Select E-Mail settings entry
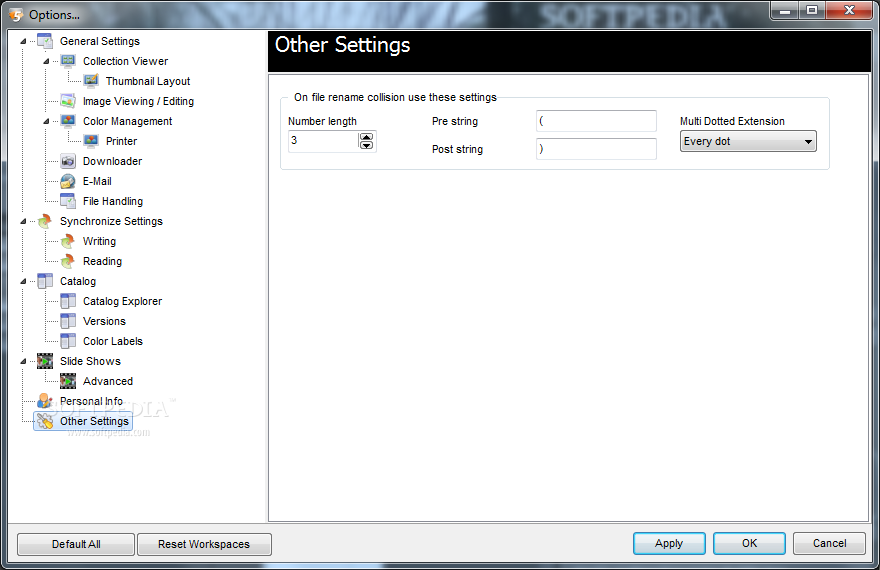 coord(98,181)
